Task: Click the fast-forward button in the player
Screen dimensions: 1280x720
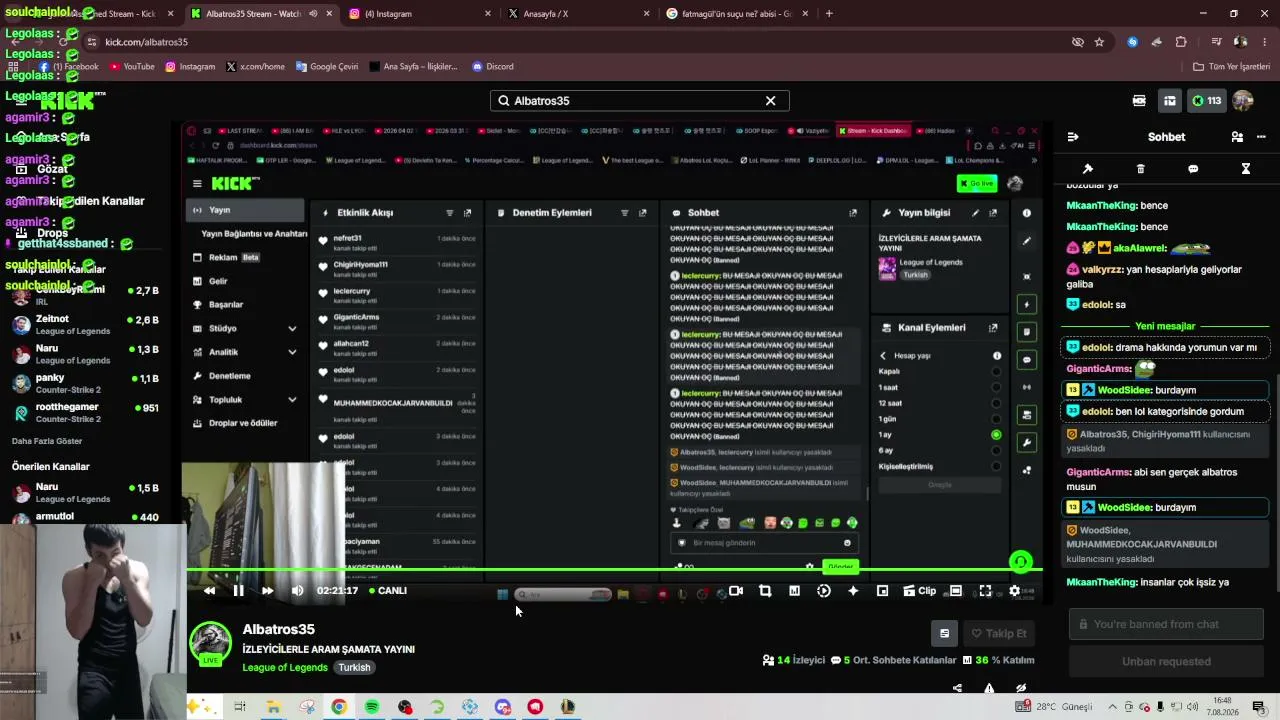Action: point(267,591)
